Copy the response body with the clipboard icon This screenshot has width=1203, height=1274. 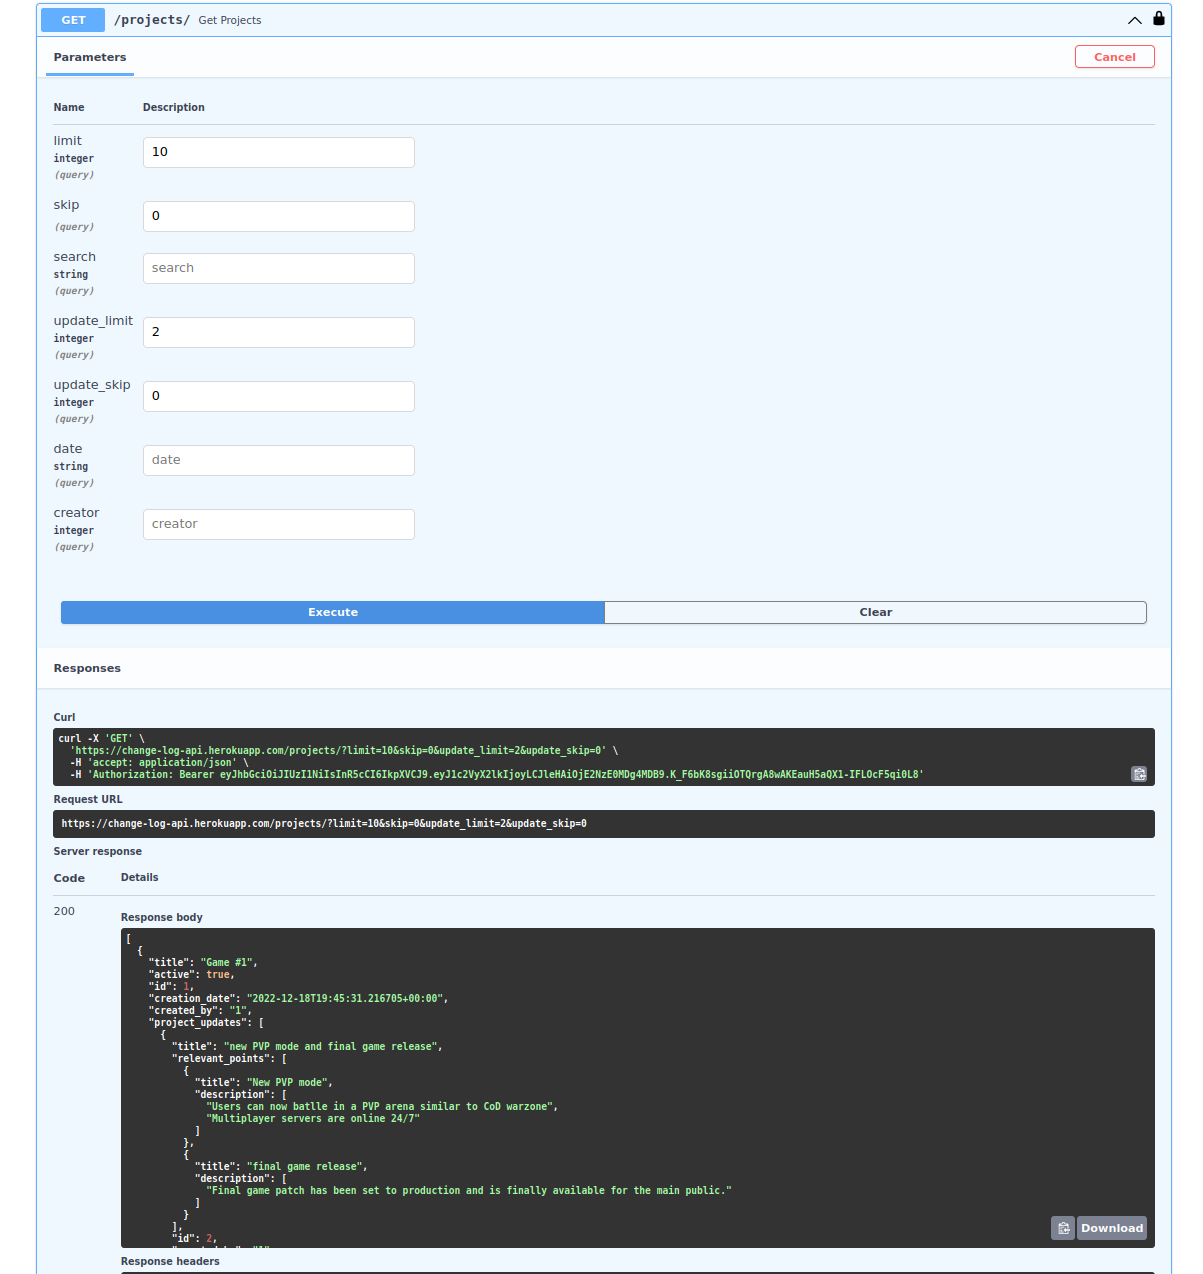(1063, 1228)
